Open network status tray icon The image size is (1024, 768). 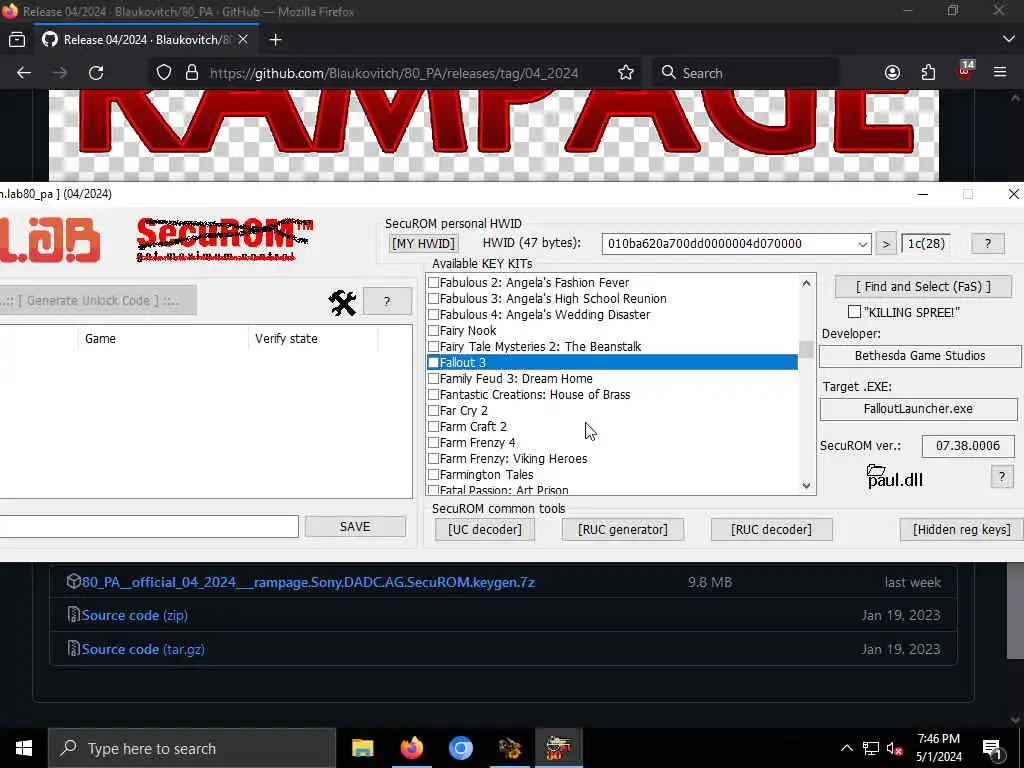pos(871,748)
